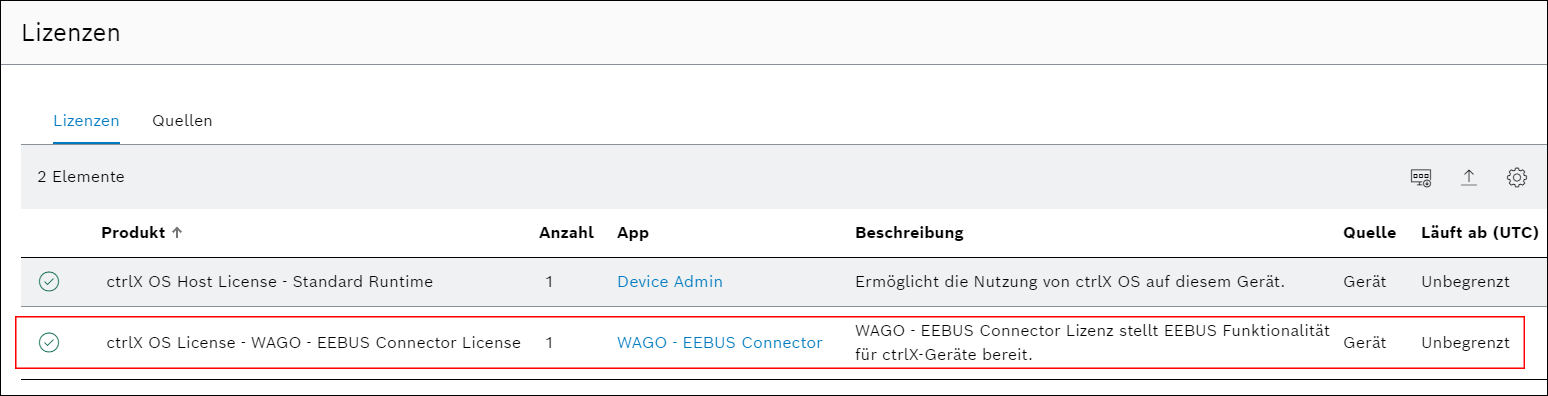Click Unbegrenzt in the Standard Runtime row
This screenshot has width=1548, height=396.
(1465, 282)
